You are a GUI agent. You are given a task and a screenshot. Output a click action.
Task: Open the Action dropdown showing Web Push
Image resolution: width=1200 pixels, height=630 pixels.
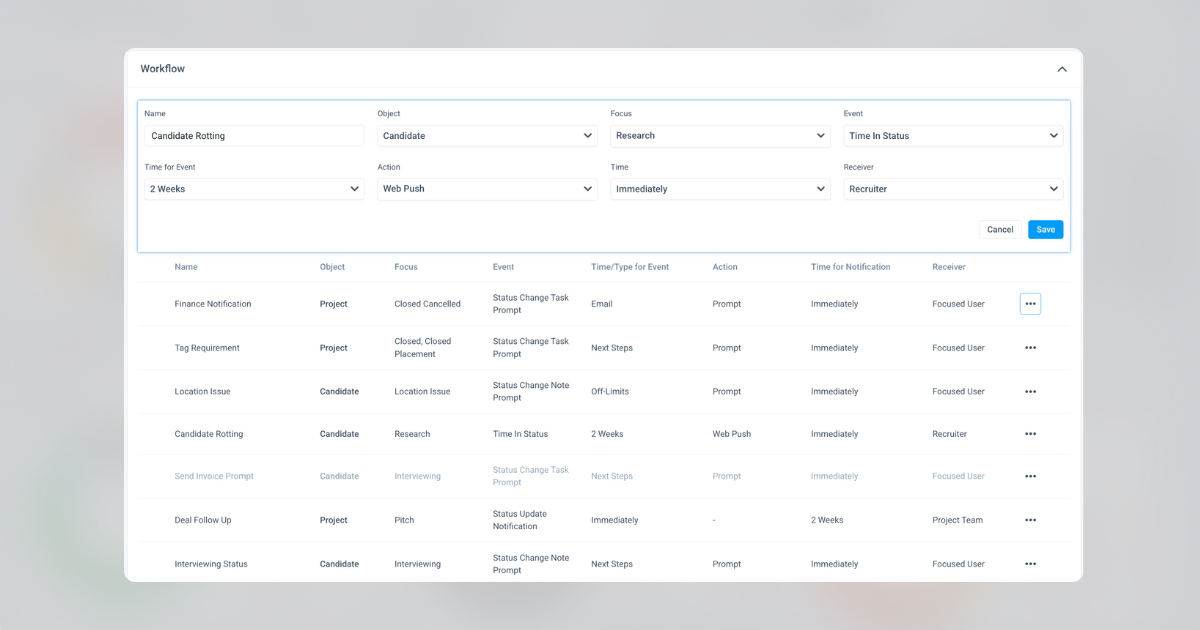[487, 189]
